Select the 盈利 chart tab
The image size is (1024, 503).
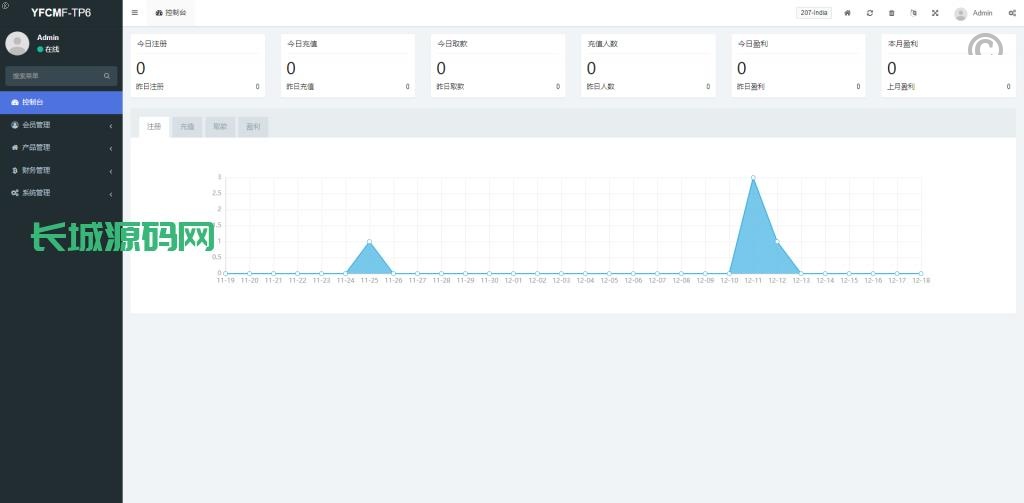[253, 127]
